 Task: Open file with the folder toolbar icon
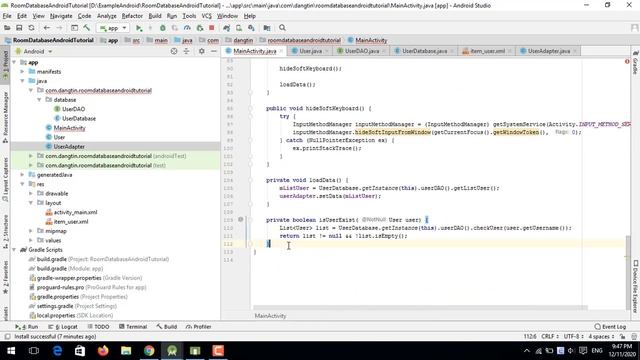click(x=7, y=28)
